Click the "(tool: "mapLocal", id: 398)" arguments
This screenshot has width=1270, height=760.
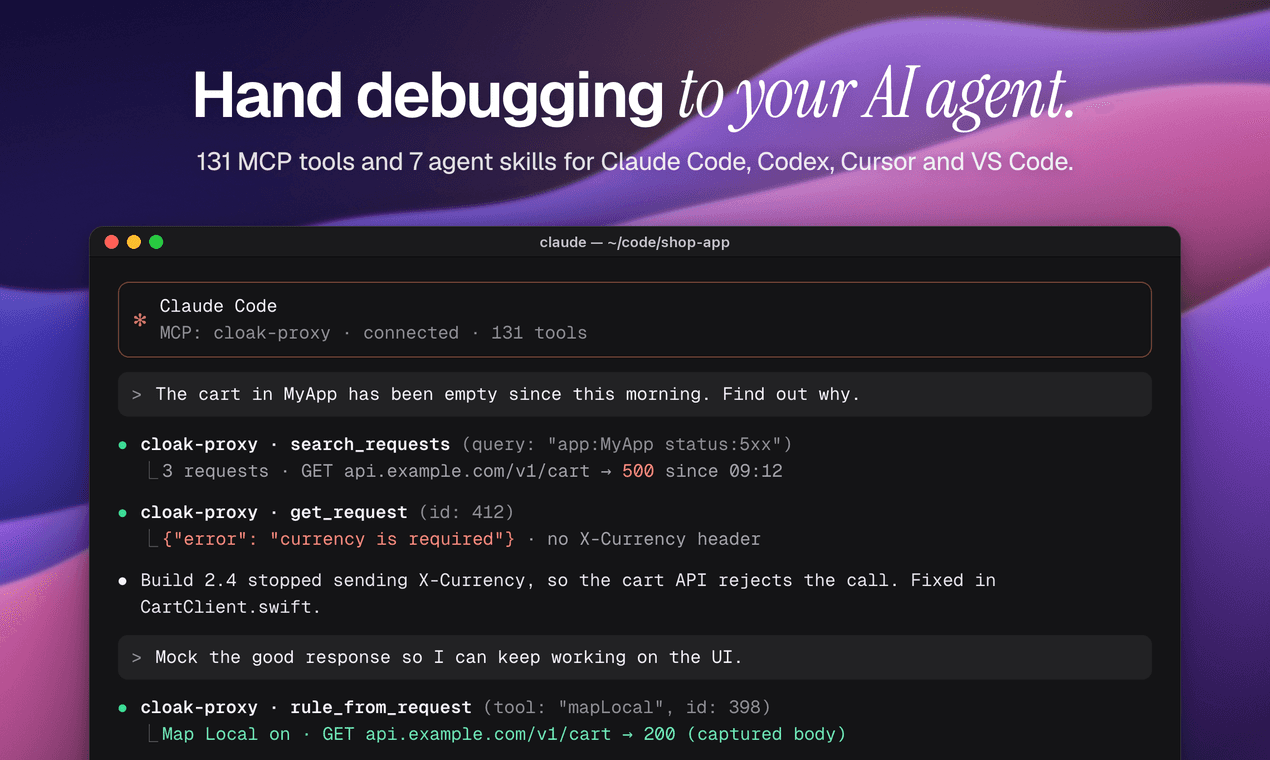pos(627,707)
